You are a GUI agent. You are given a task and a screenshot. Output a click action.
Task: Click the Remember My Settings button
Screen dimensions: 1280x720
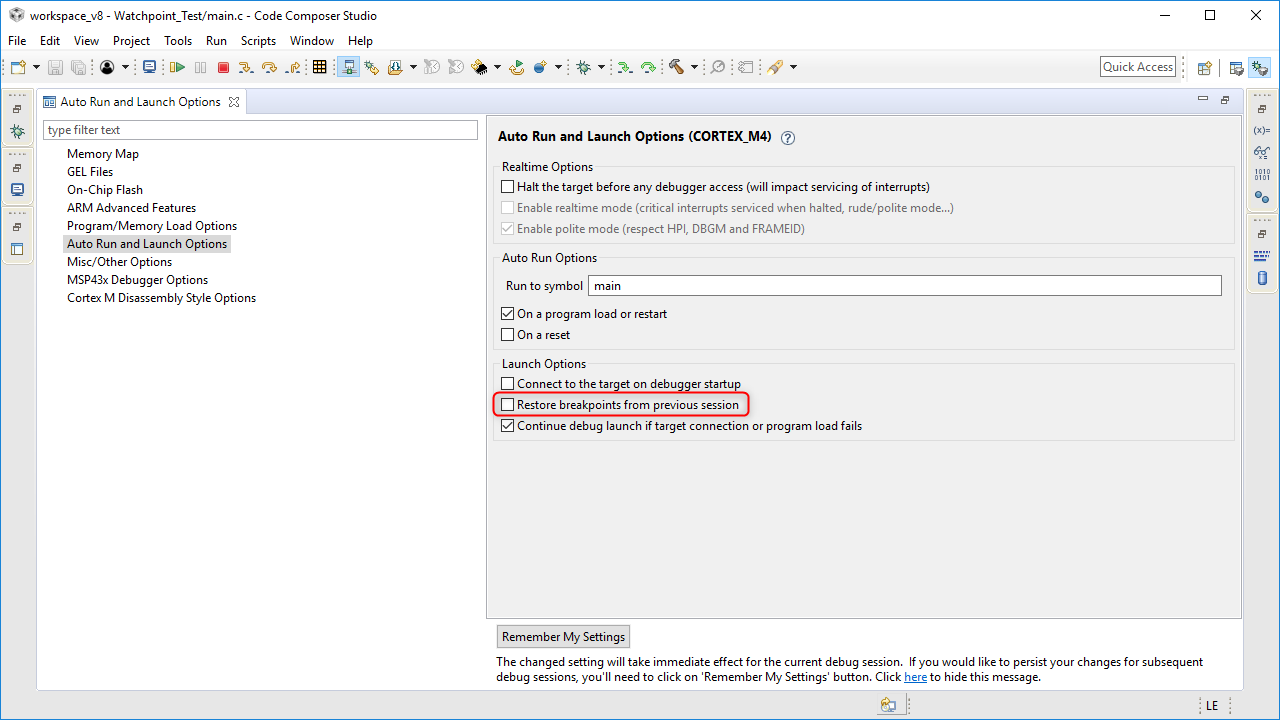(564, 637)
